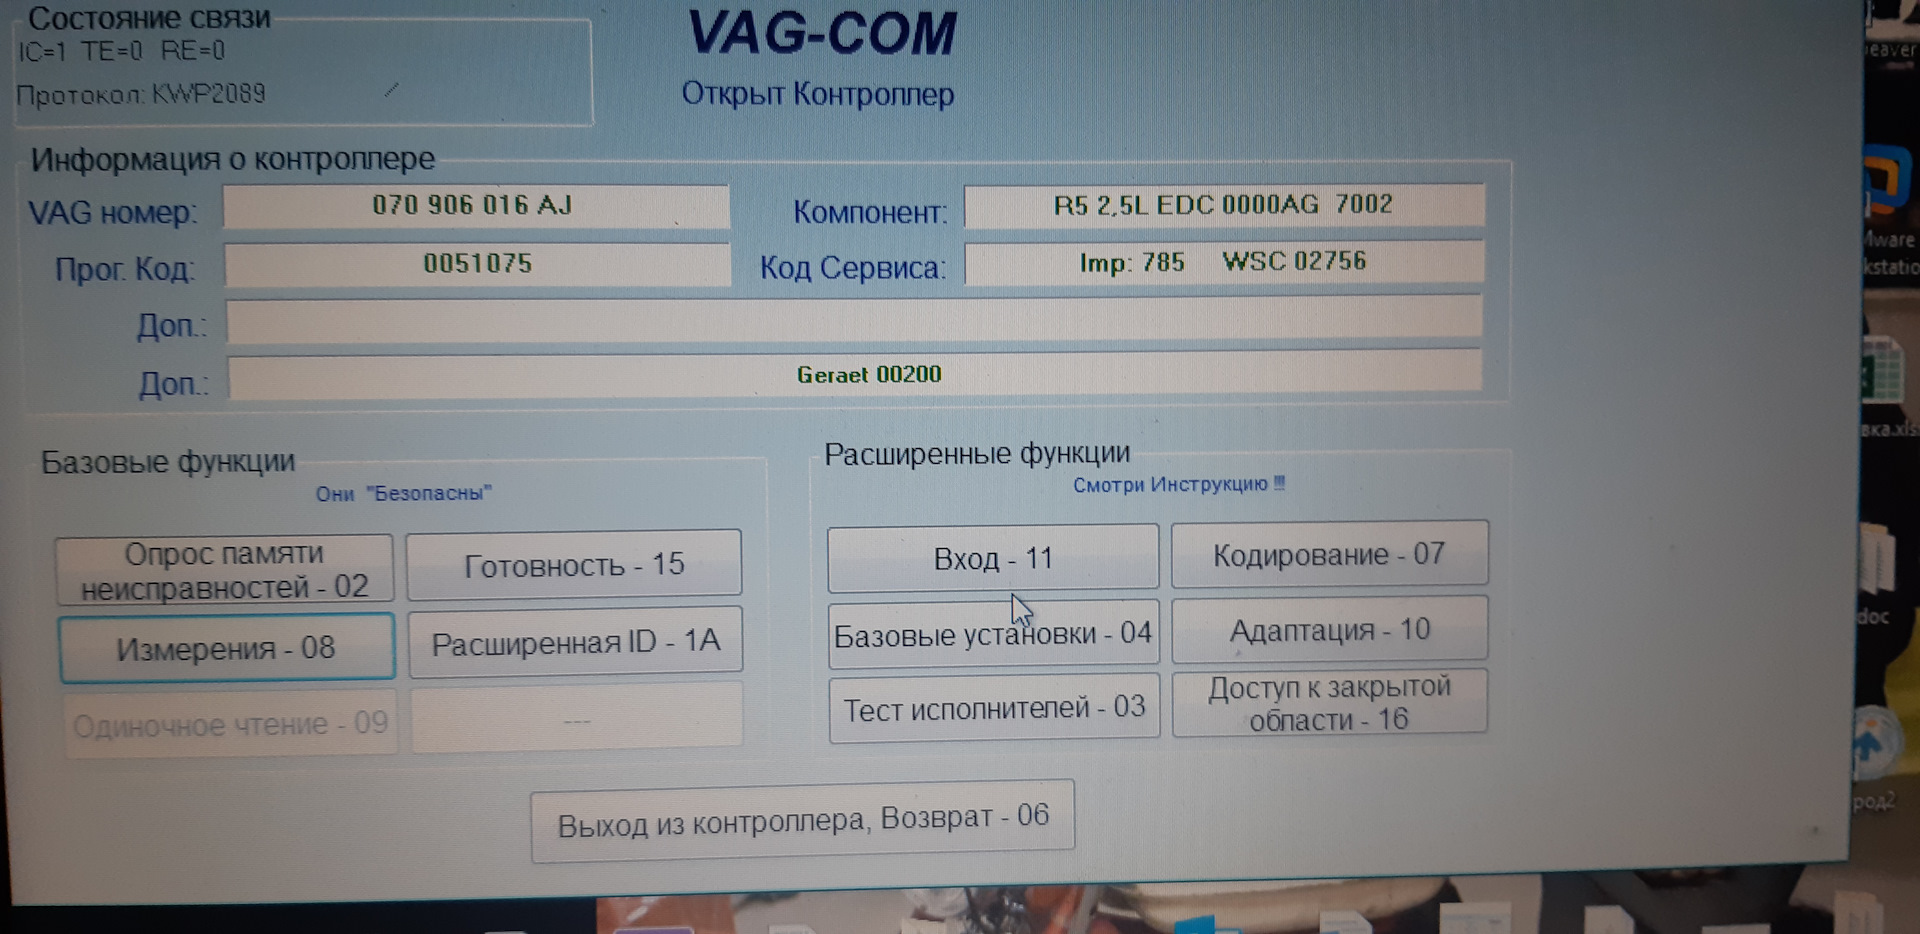Click the blank placeholder button with dashes
The image size is (1920, 934).
[x=577, y=716]
